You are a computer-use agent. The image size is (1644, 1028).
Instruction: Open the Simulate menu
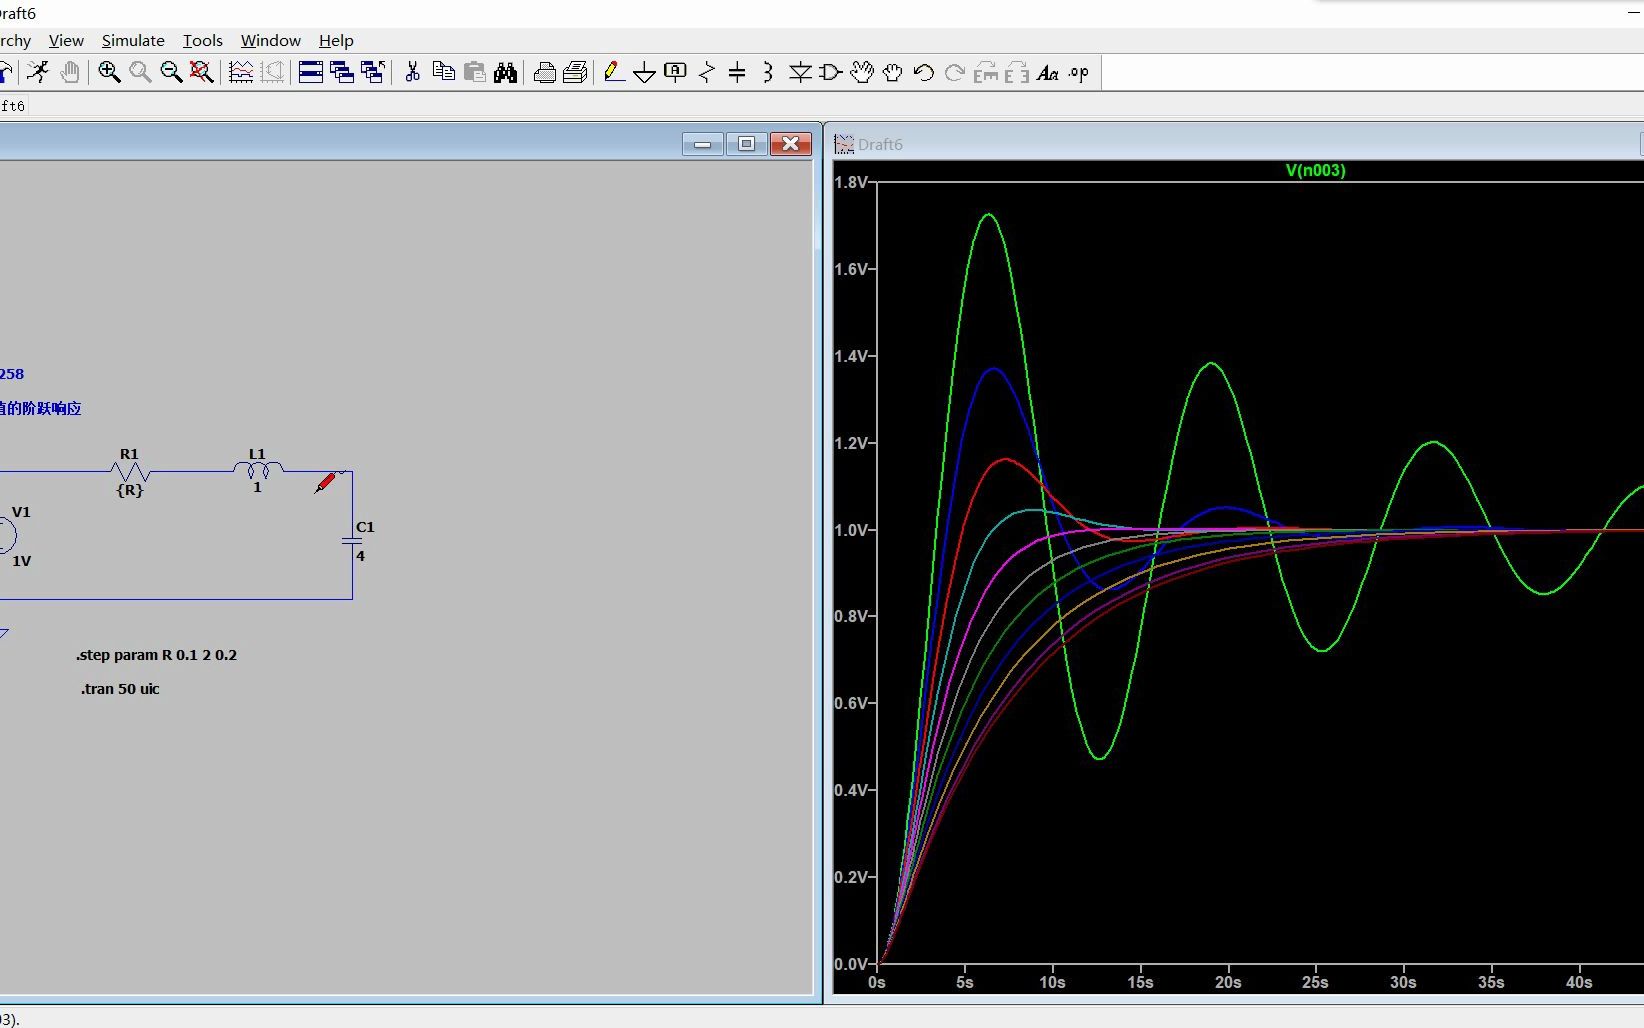[x=133, y=40]
